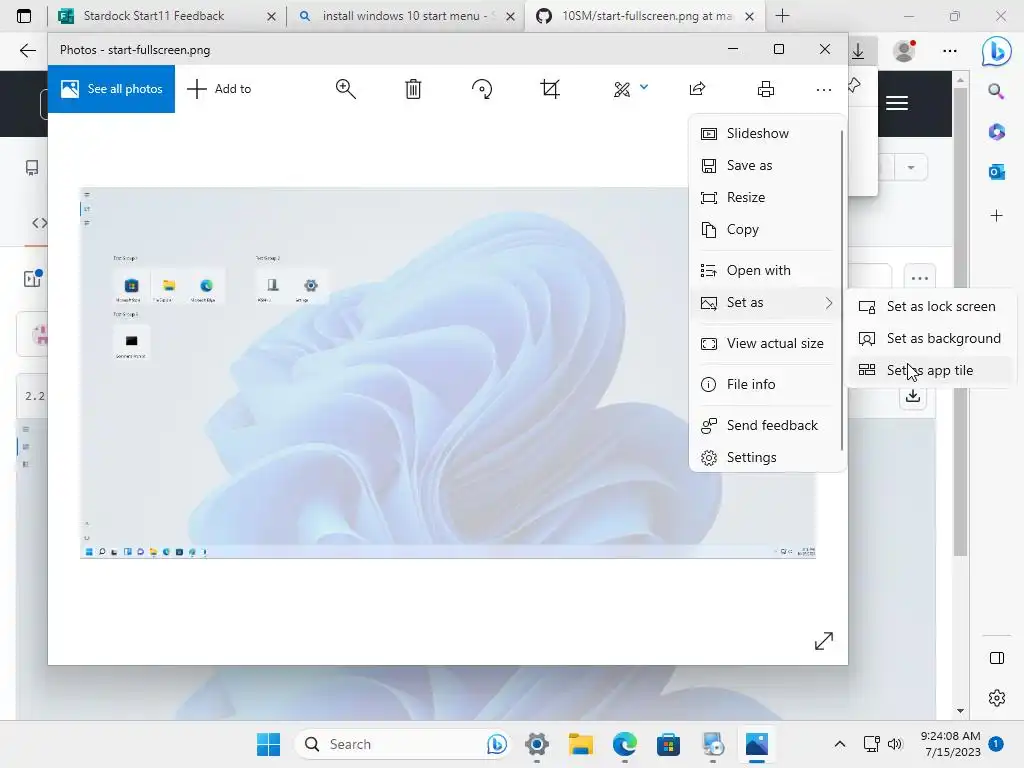Select Set as lock screen
1024x768 pixels.
coord(931,306)
